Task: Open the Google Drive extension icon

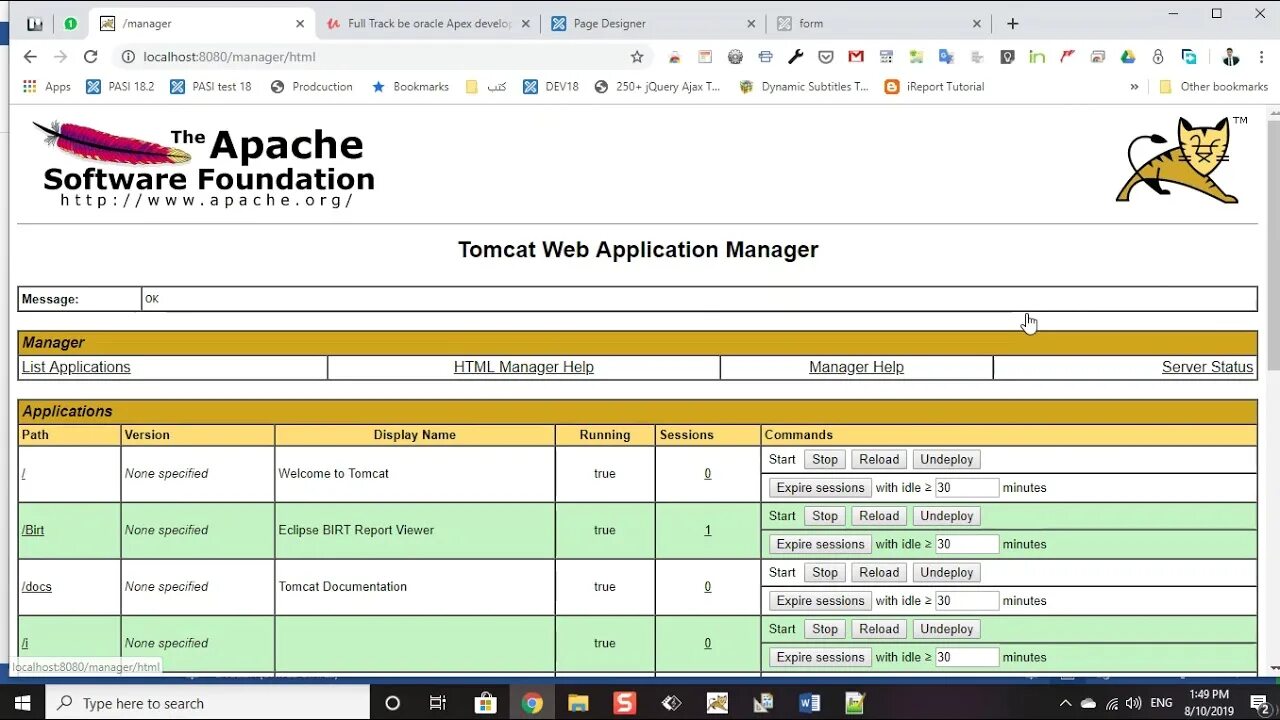Action: click(1128, 57)
